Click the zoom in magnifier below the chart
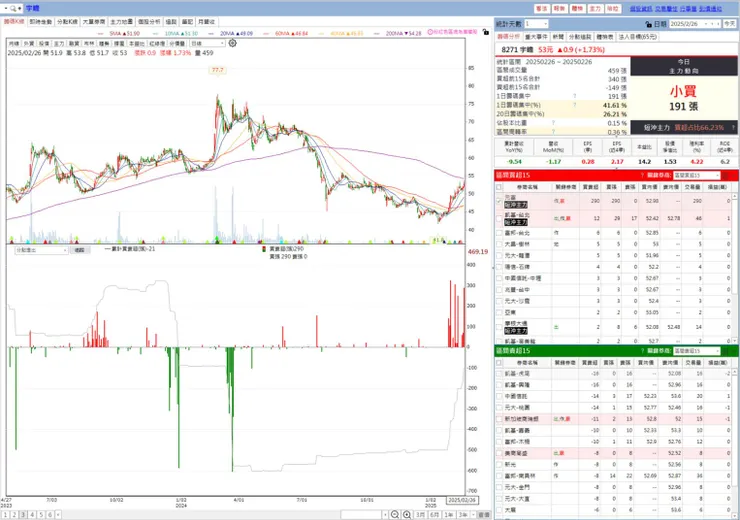Image resolution: width=740 pixels, height=520 pixels. (x=407, y=514)
